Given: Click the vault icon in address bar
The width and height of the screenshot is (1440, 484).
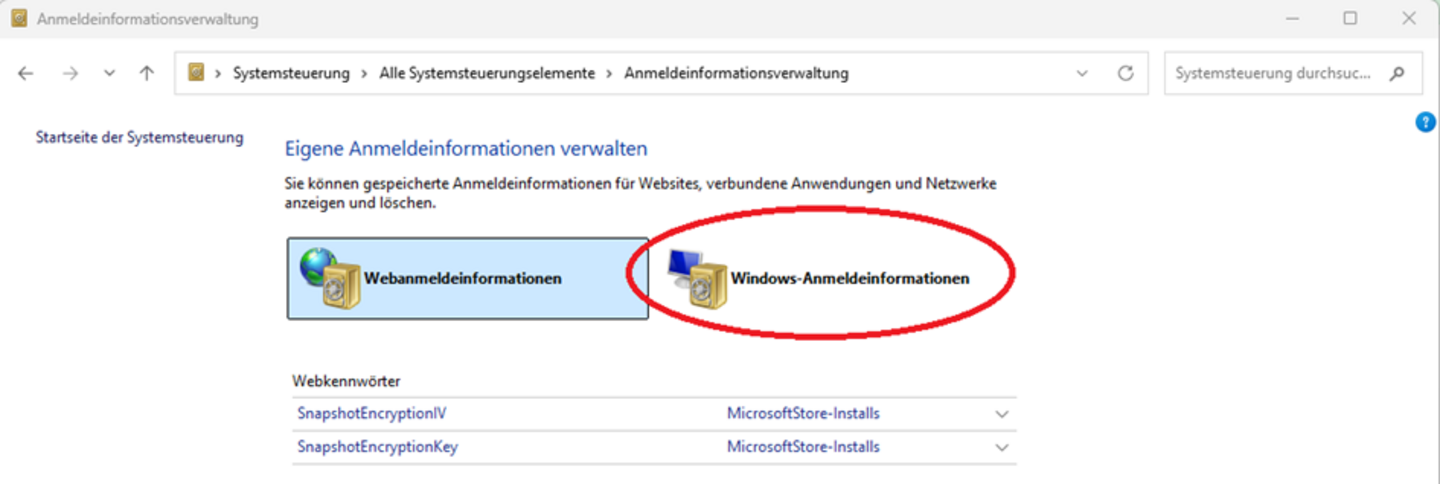Looking at the screenshot, I should 197,73.
